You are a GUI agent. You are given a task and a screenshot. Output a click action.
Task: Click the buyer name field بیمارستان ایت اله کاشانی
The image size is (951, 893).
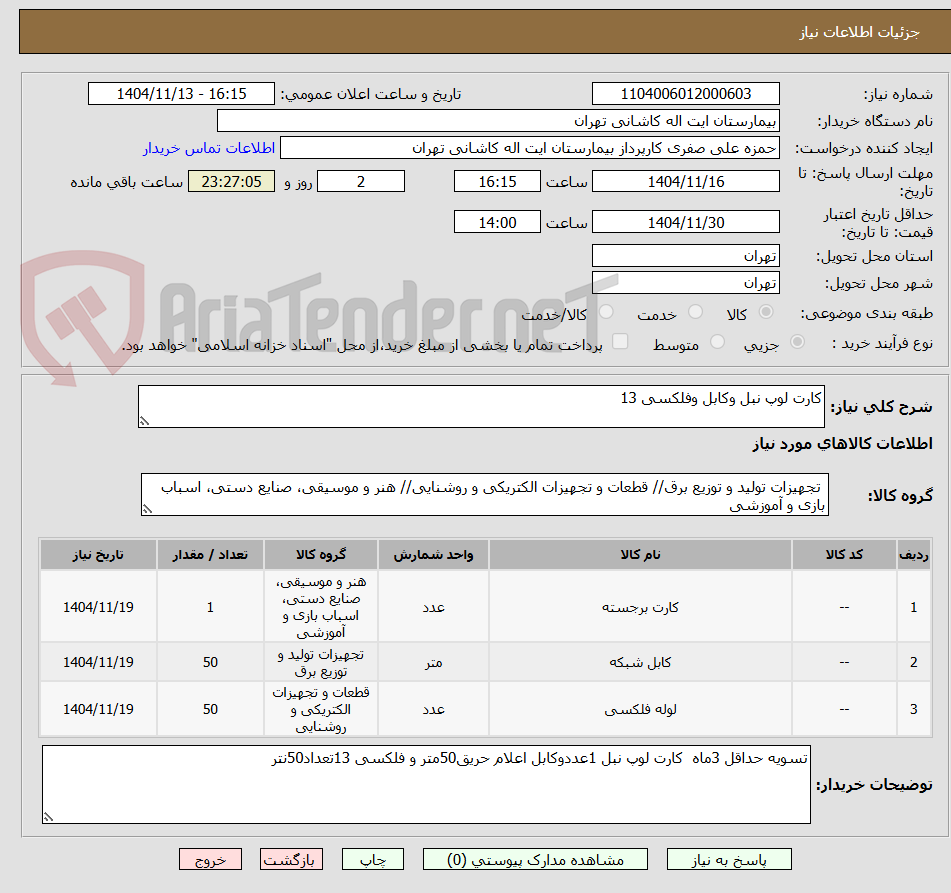[498, 121]
